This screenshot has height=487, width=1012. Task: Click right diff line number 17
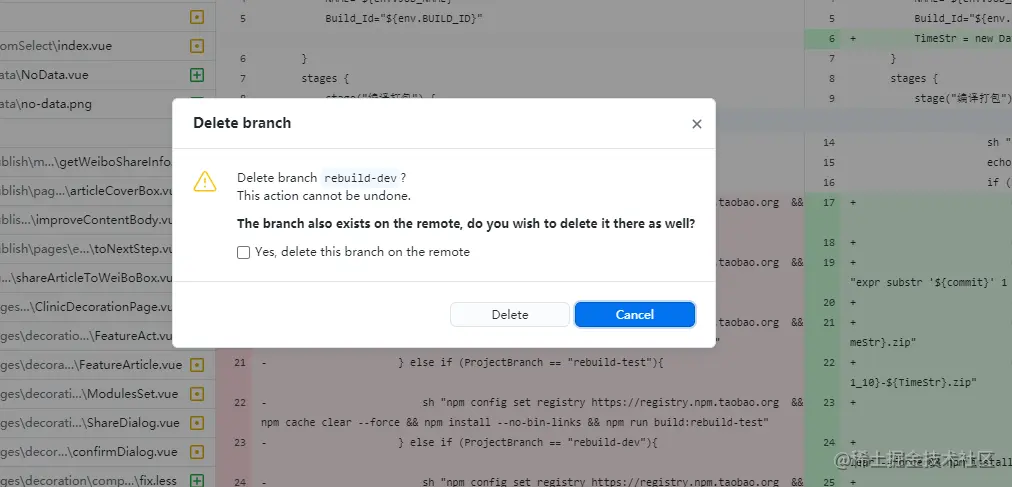pos(829,203)
